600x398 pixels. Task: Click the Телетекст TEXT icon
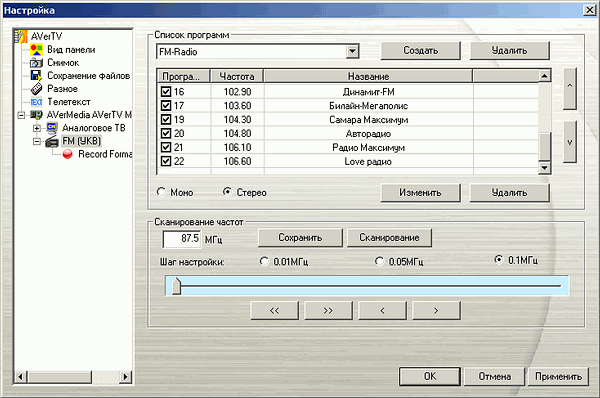[x=36, y=102]
